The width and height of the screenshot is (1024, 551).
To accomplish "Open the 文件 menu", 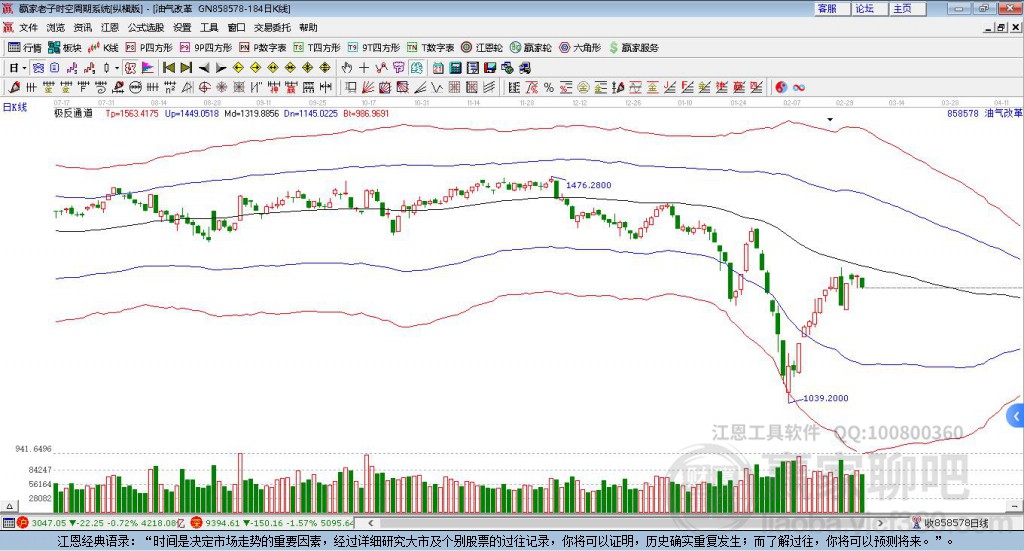I will [28, 27].
